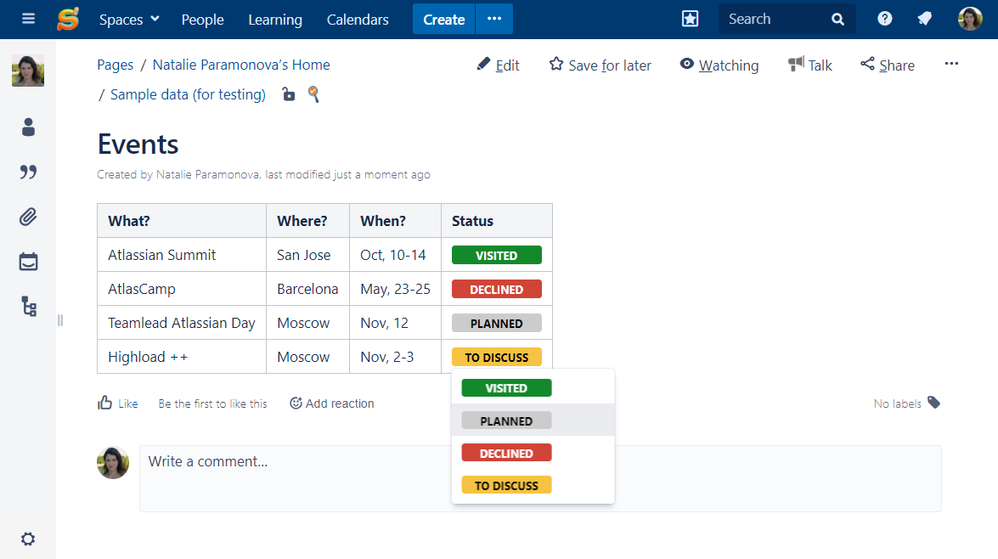Open the Learning menu
The image size is (998, 559).
(x=275, y=20)
